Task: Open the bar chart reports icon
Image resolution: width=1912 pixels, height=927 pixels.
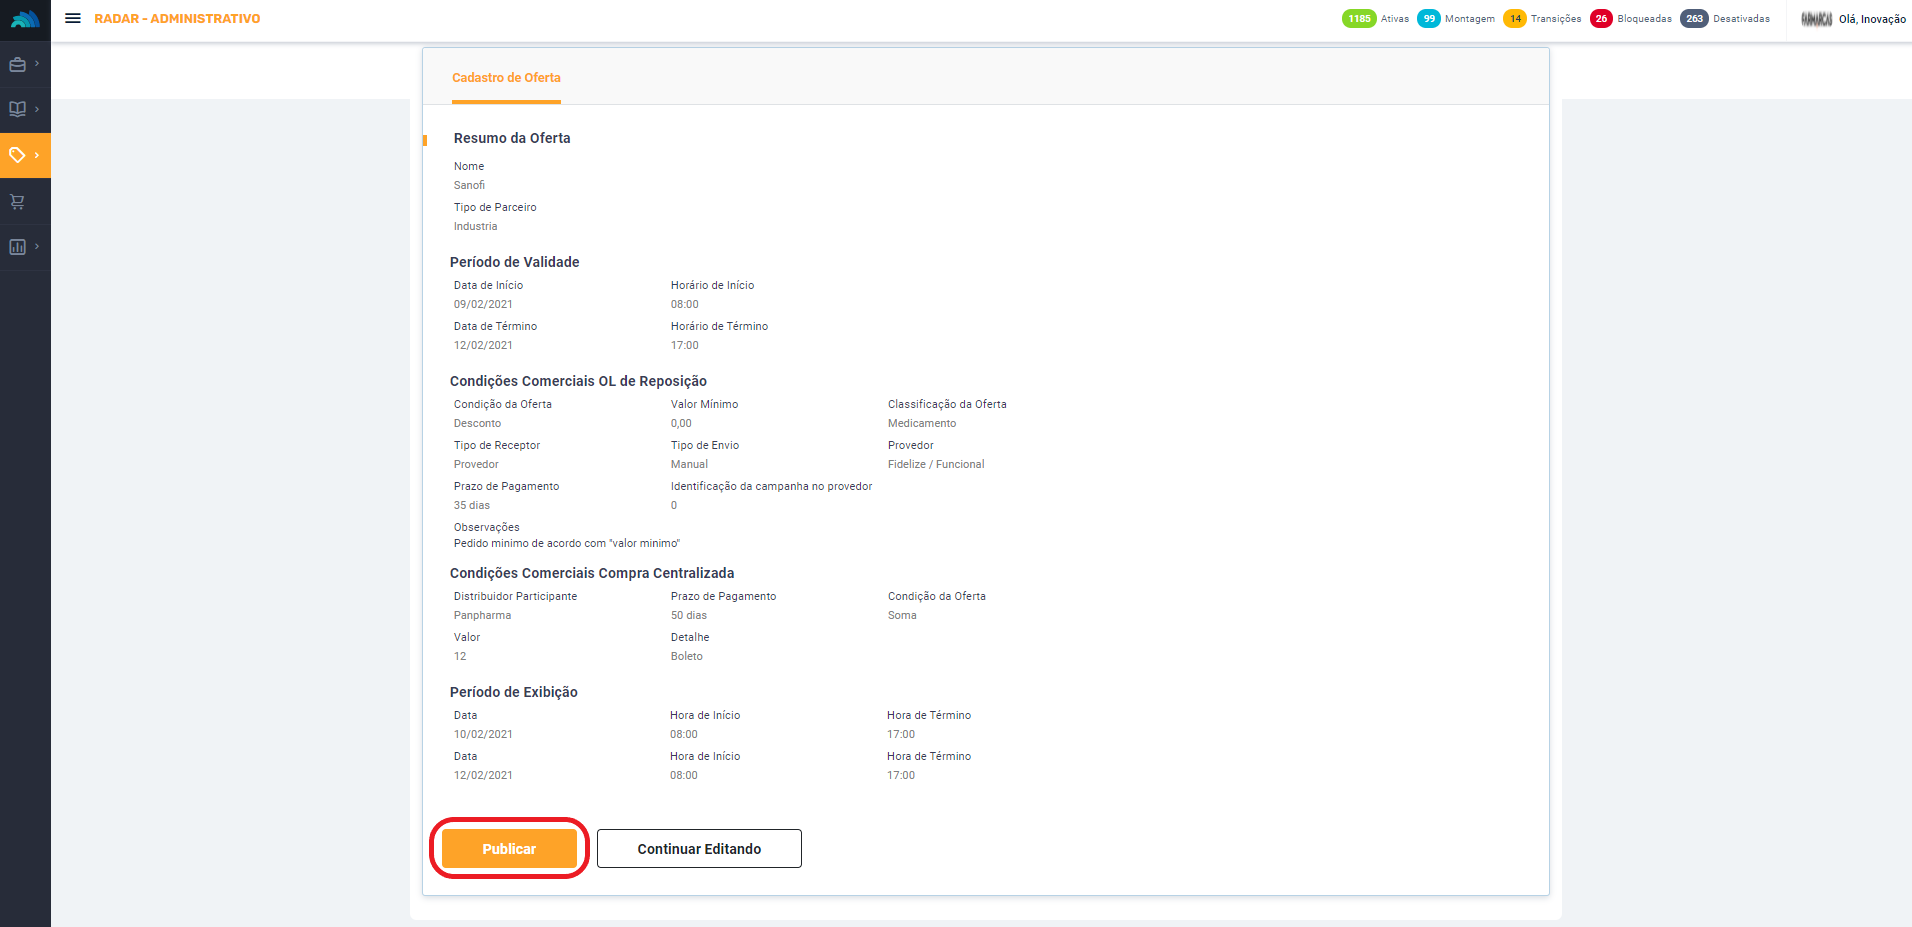Action: click(x=18, y=247)
